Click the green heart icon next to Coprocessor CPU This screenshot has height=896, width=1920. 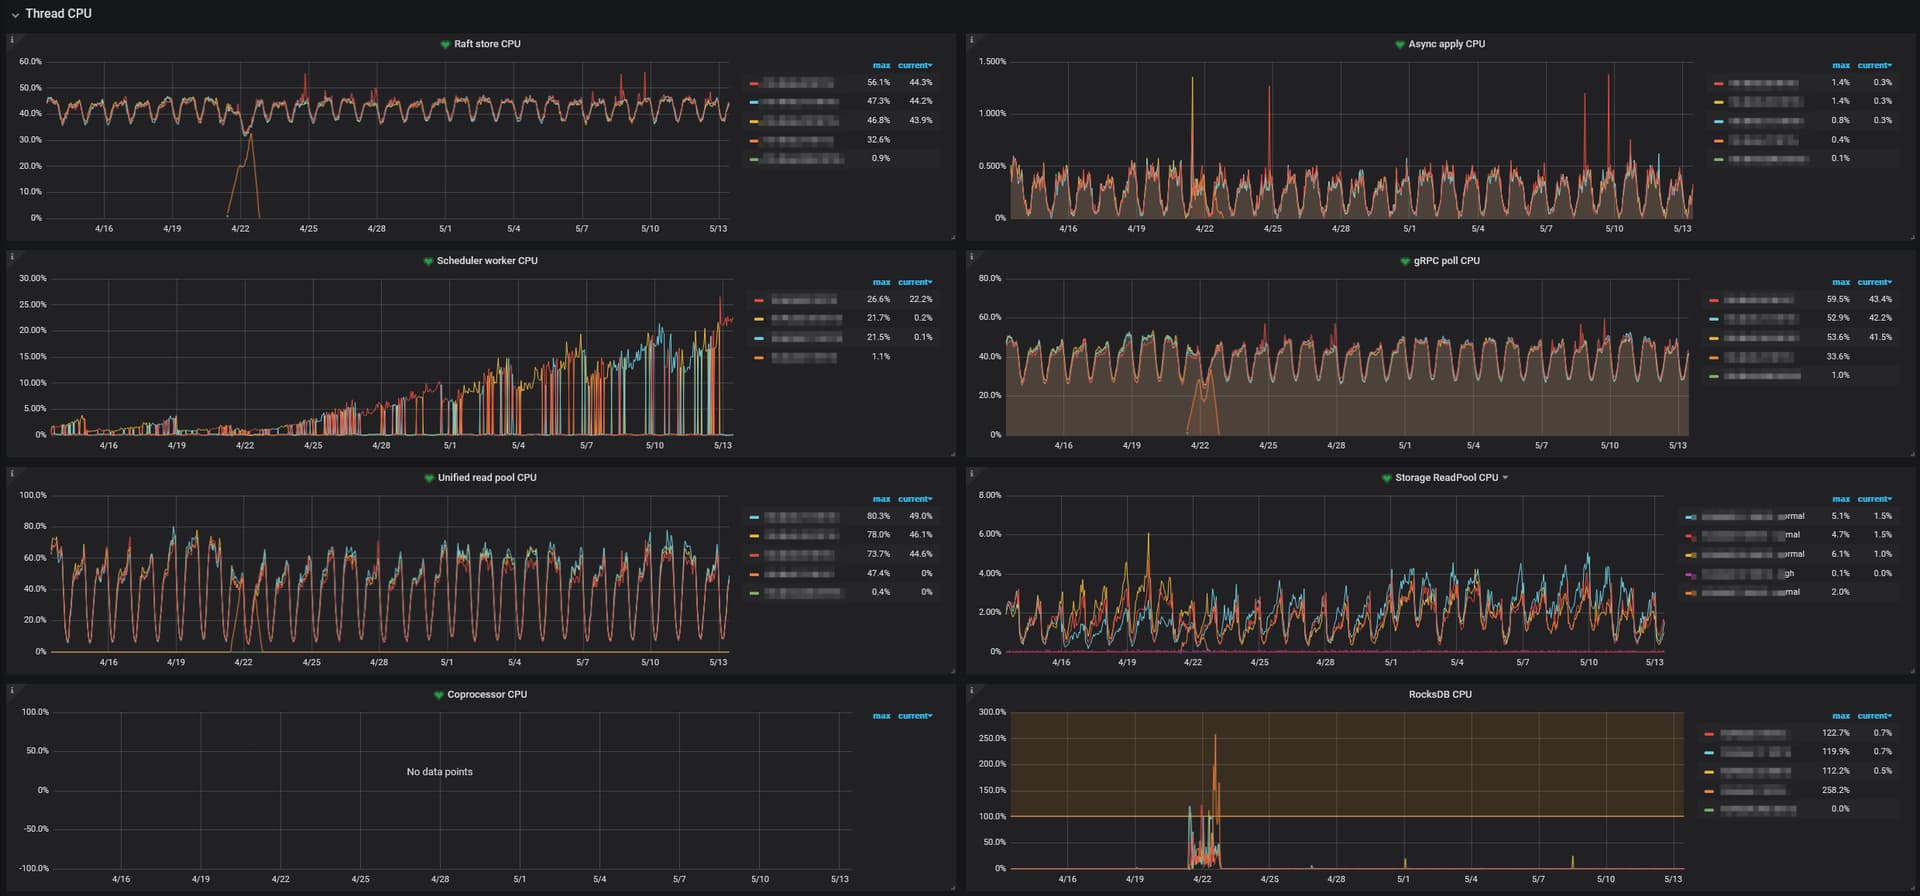(x=438, y=696)
